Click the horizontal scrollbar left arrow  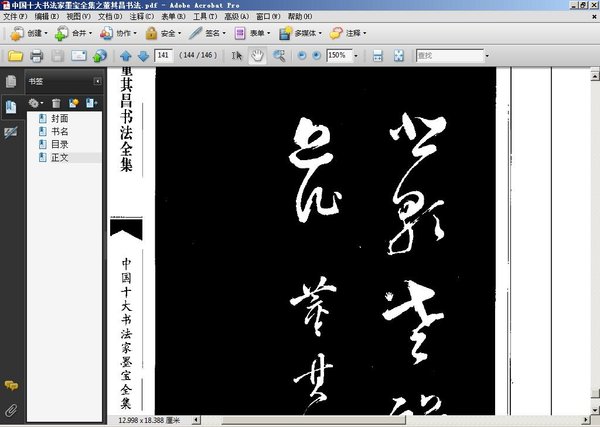(x=196, y=420)
